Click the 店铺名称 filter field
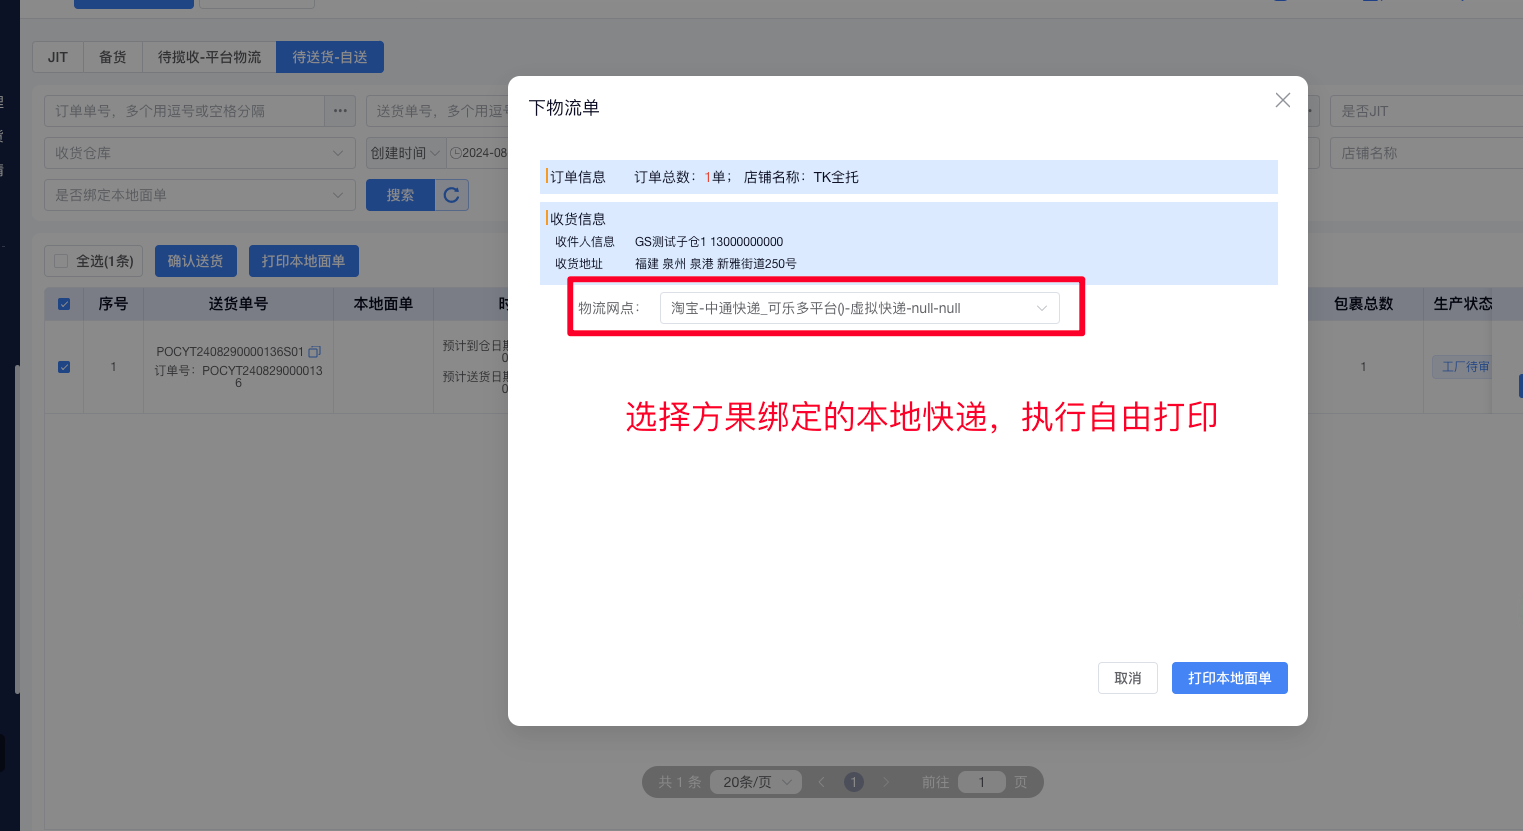Image resolution: width=1523 pixels, height=831 pixels. pyautogui.click(x=1426, y=153)
